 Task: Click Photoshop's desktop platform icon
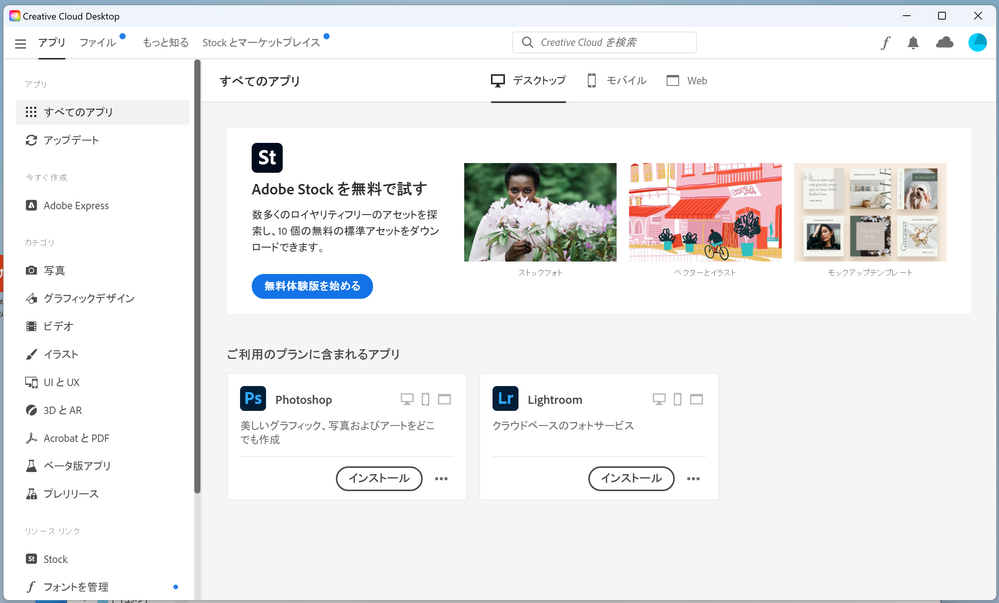pyautogui.click(x=407, y=399)
